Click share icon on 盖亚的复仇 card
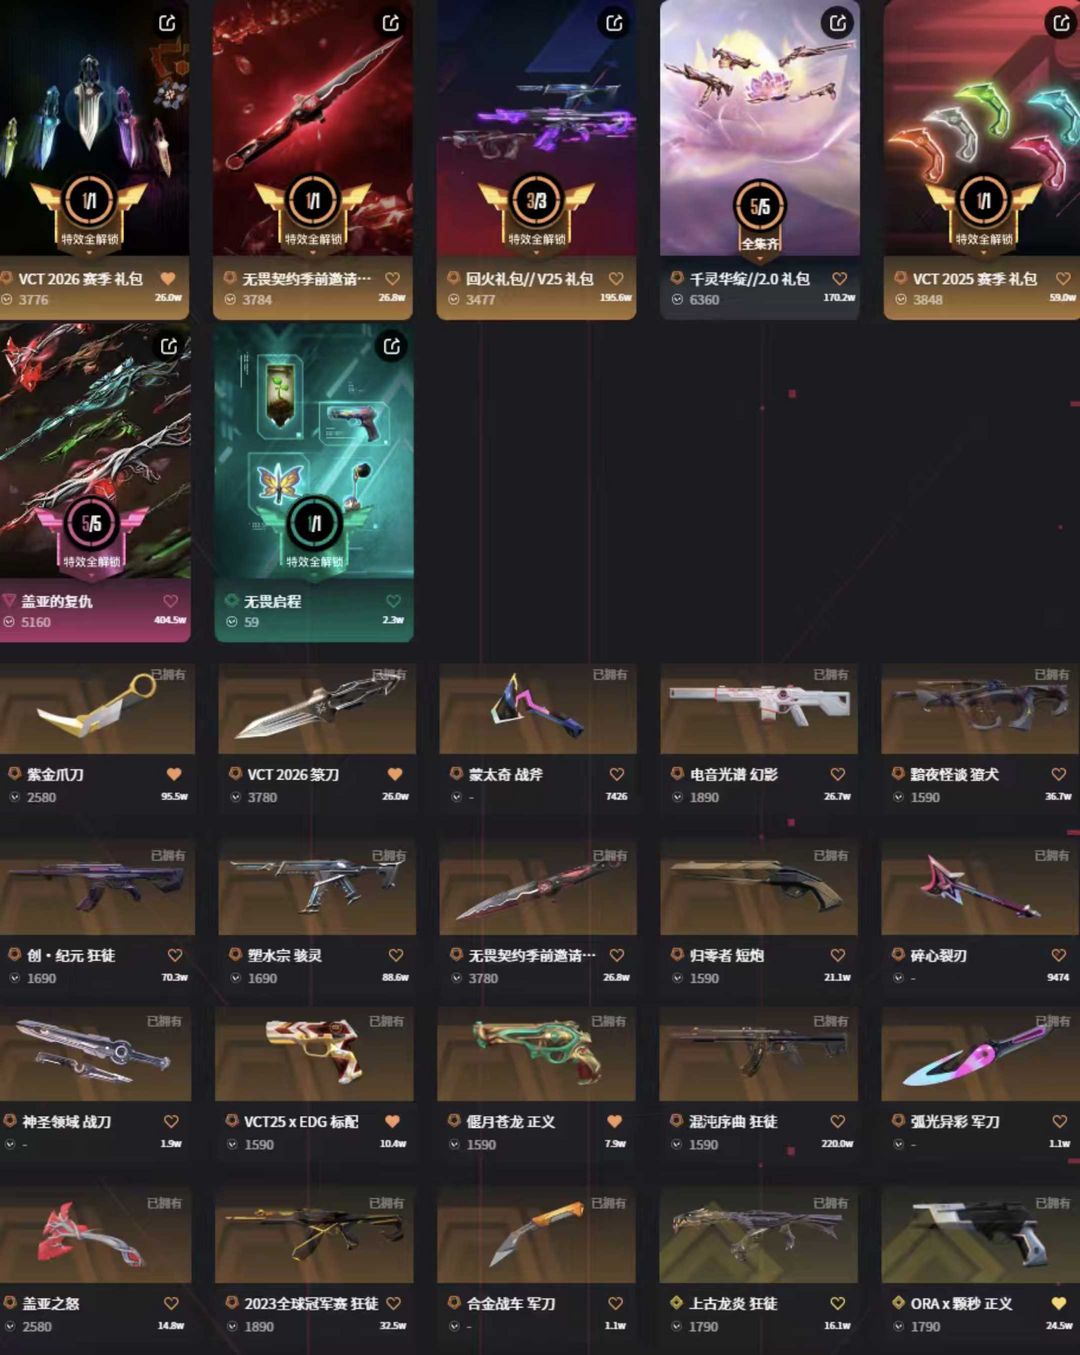The image size is (1080, 1355). tap(169, 346)
